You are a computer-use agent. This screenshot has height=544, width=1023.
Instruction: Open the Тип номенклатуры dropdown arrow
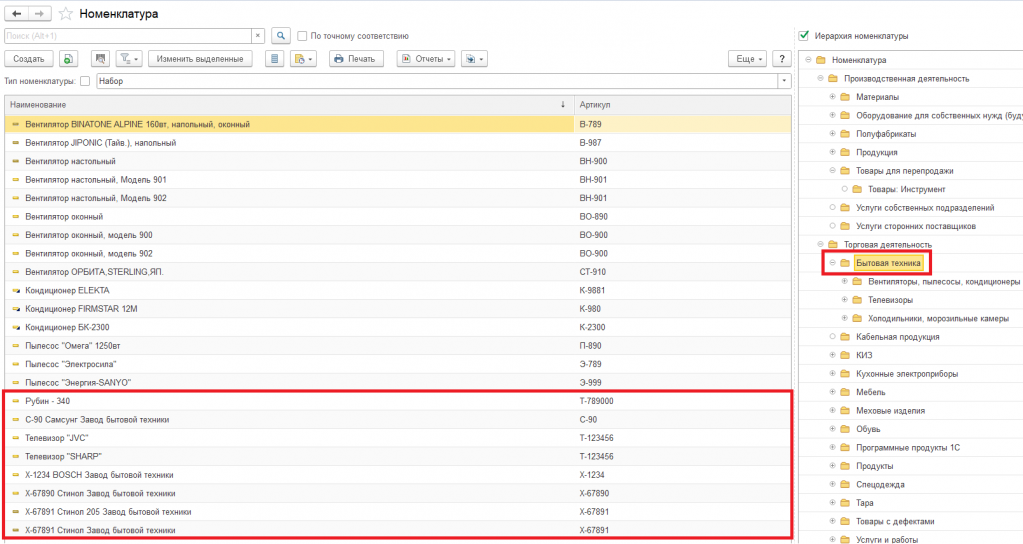(x=783, y=81)
